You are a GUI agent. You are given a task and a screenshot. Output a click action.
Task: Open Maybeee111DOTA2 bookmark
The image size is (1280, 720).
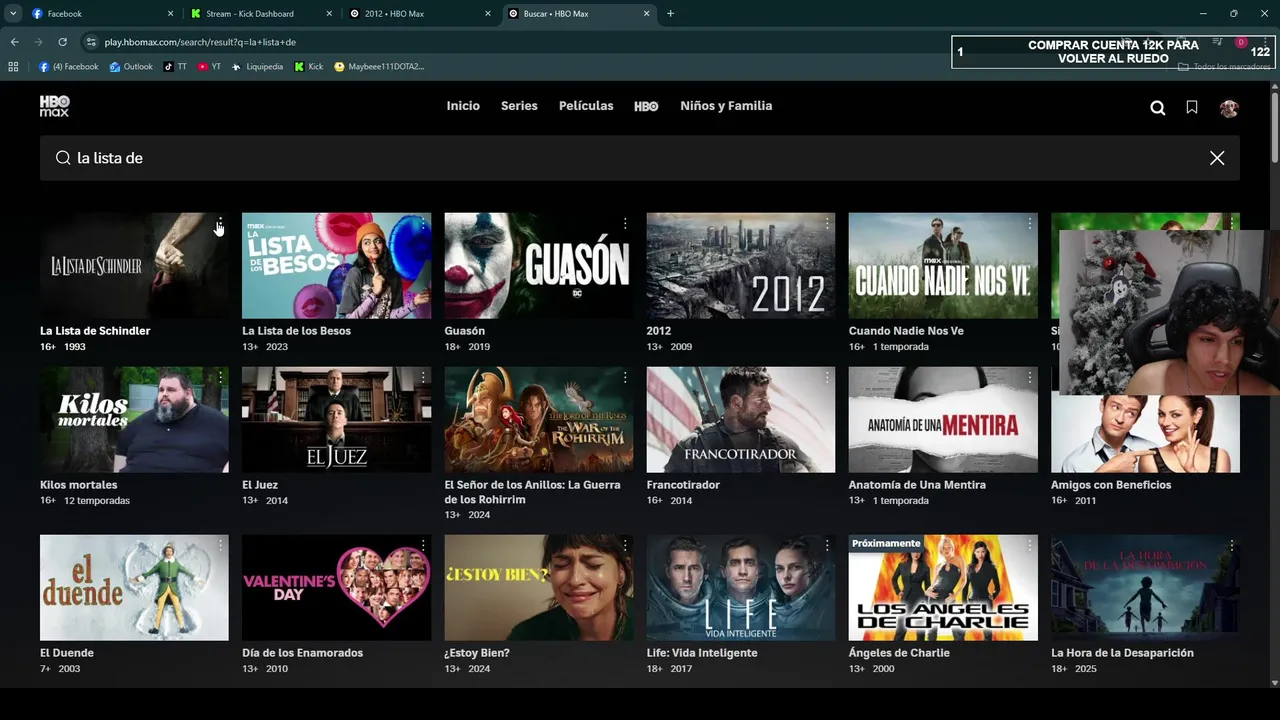click(x=379, y=67)
